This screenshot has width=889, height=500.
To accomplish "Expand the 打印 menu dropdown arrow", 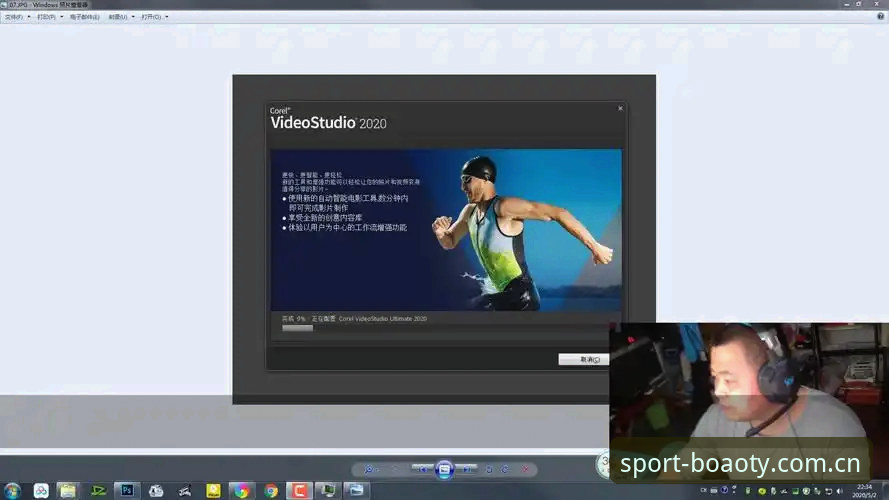I will pyautogui.click(x=62, y=17).
